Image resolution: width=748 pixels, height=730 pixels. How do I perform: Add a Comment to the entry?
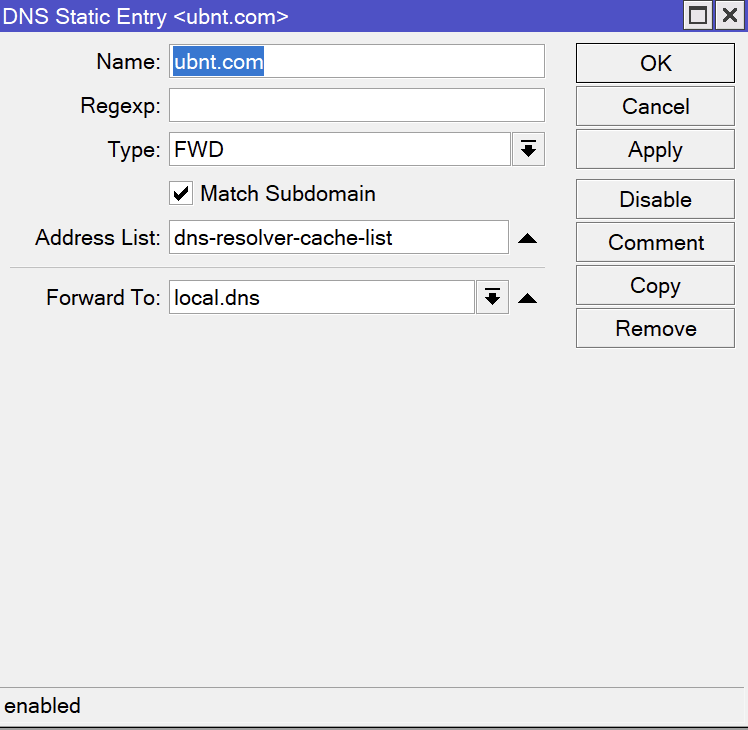[655, 242]
